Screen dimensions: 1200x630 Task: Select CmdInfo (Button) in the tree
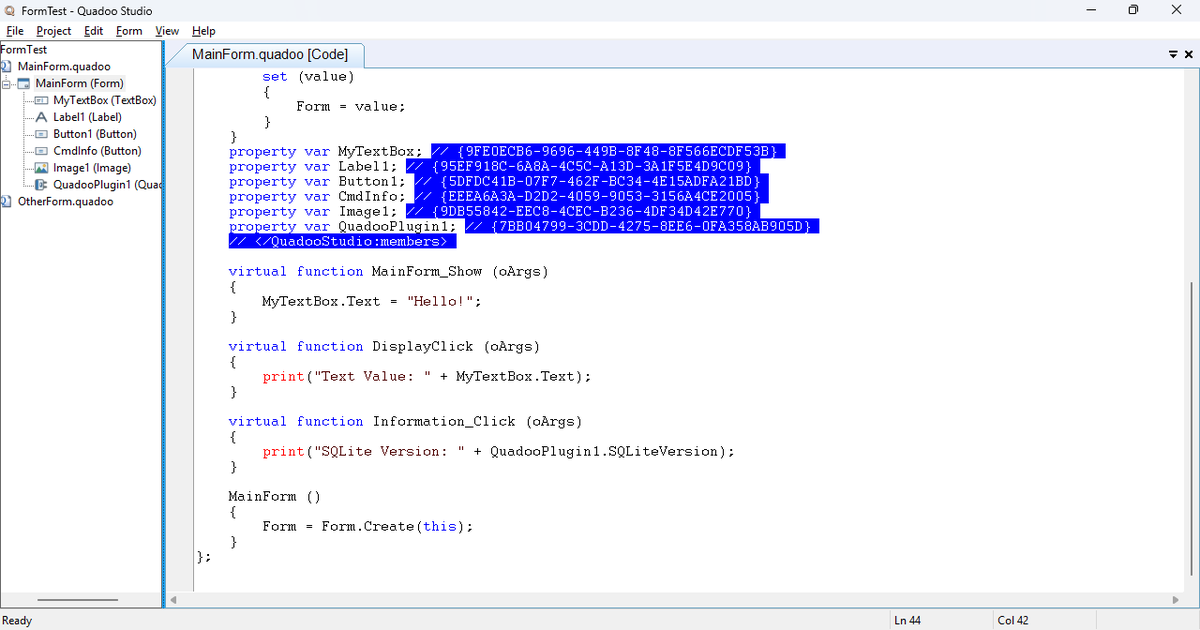pos(97,151)
